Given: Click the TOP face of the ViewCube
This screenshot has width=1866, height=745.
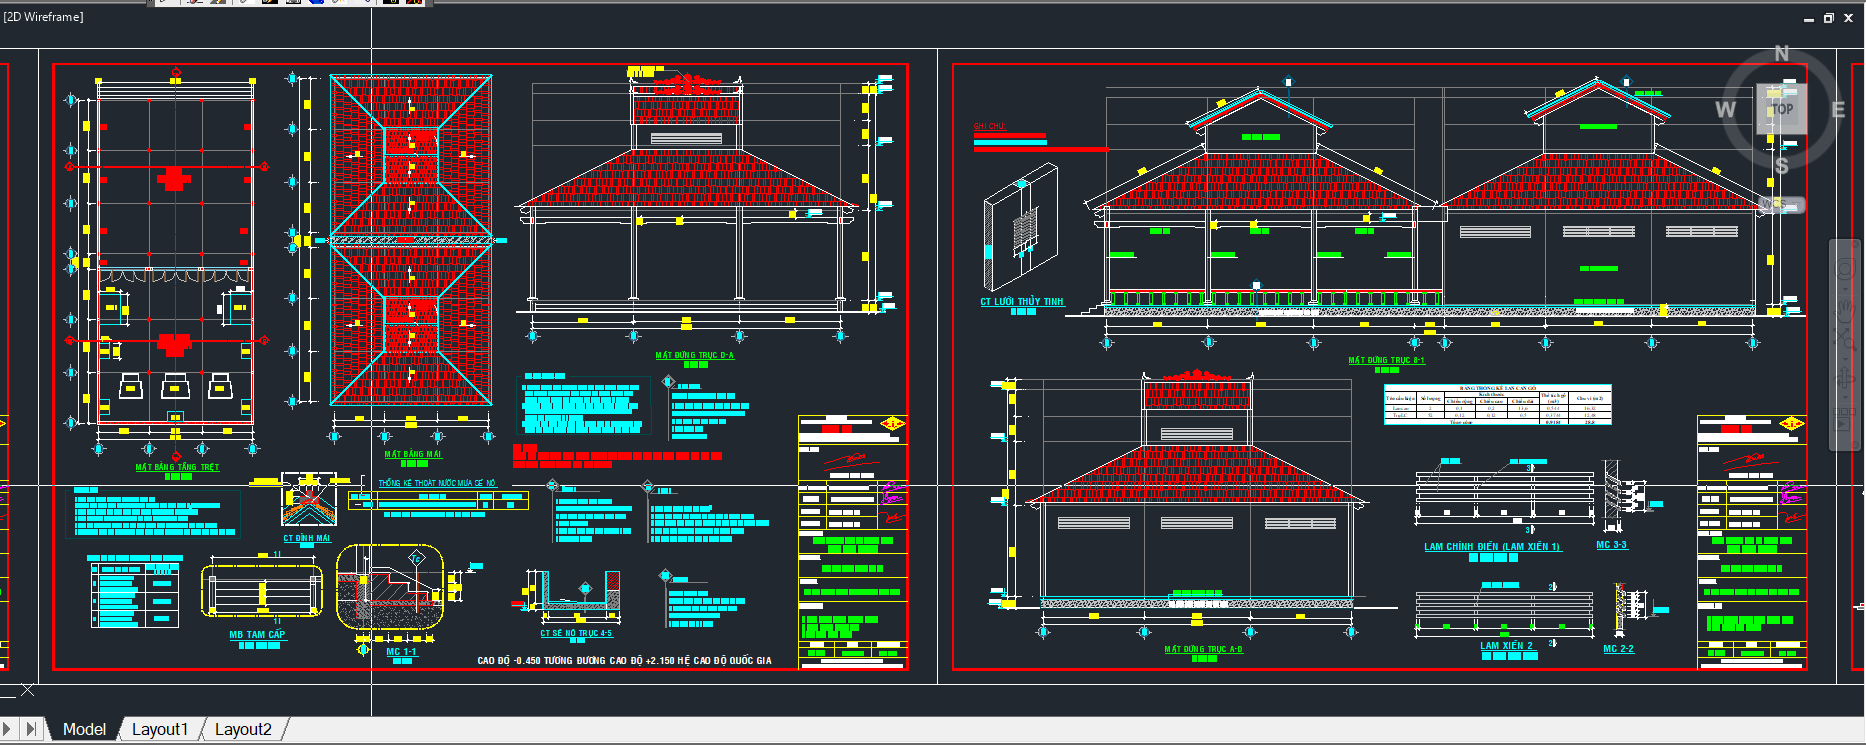Looking at the screenshot, I should [x=1782, y=109].
